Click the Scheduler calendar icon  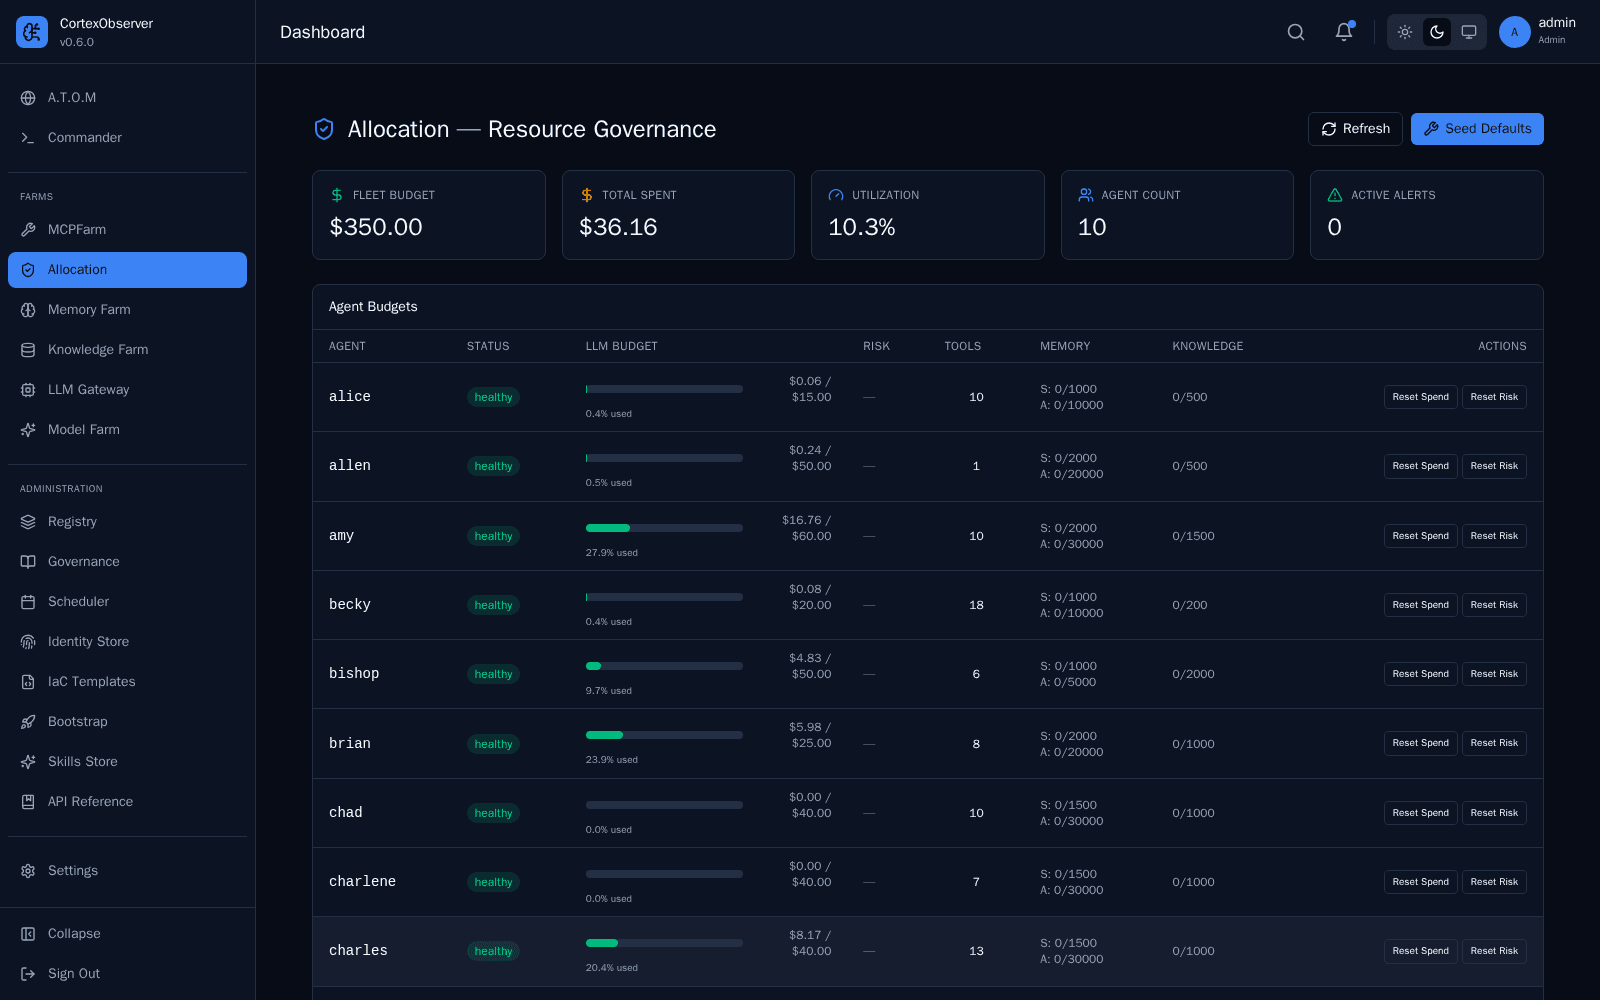(28, 602)
